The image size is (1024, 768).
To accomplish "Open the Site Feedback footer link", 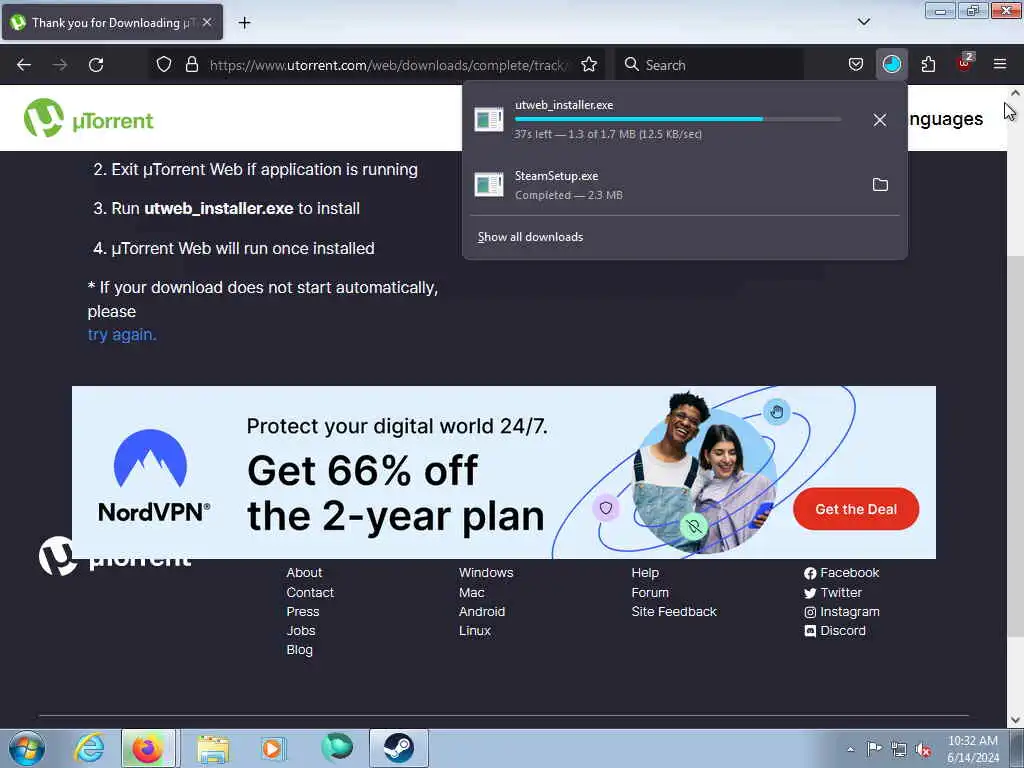I will (674, 612).
